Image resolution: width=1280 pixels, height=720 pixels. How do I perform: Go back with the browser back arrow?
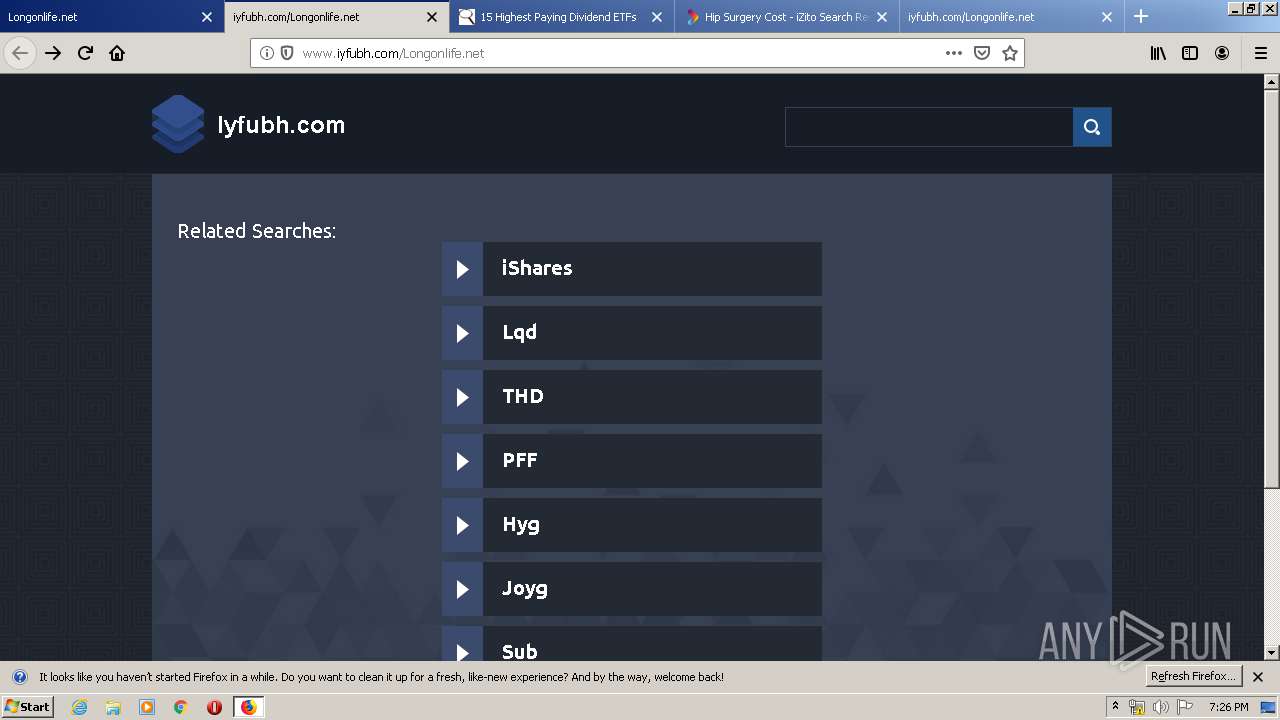[20, 53]
